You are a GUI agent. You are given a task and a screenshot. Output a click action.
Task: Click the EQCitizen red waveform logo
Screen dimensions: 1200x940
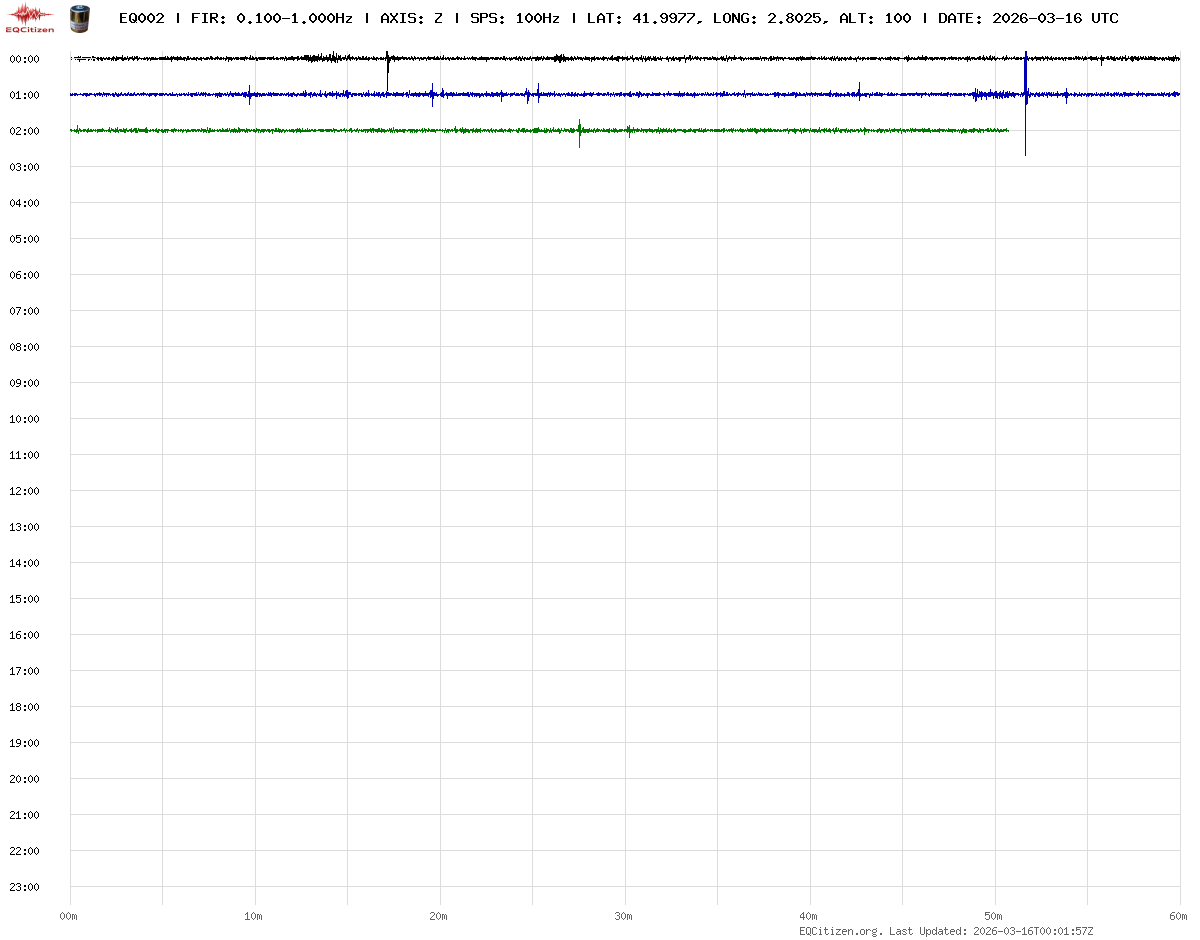click(31, 17)
